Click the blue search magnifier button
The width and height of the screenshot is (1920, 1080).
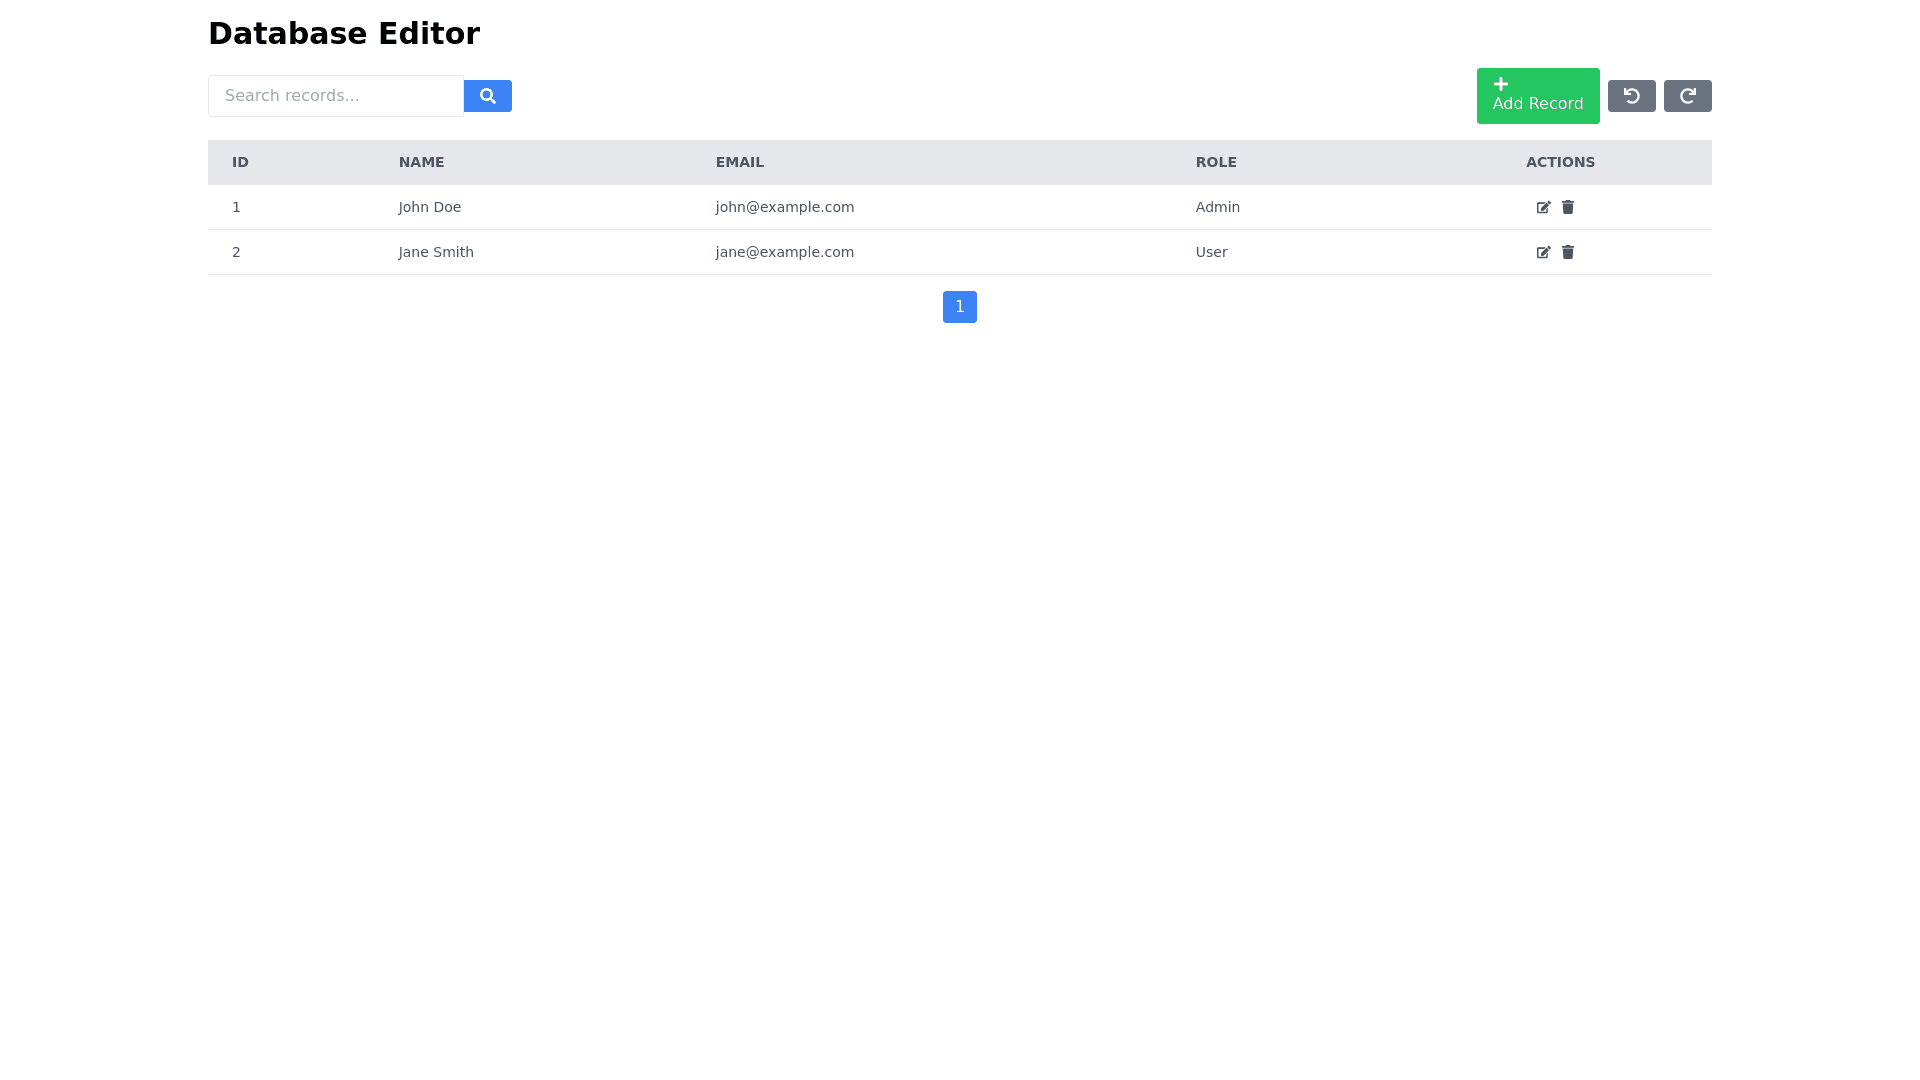tap(487, 96)
